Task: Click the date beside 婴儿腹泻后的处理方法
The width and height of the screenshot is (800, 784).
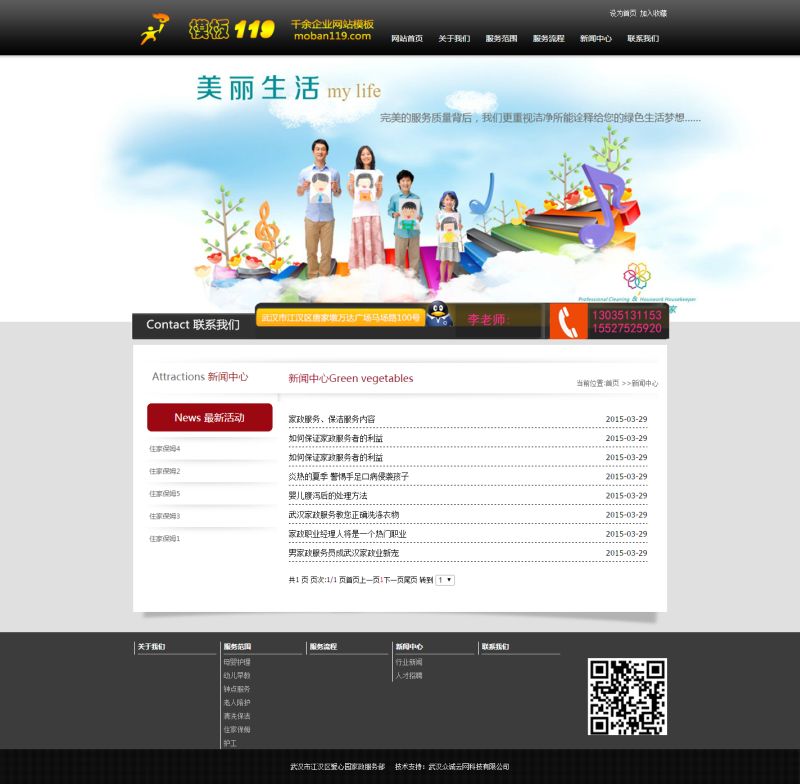Action: coord(626,496)
